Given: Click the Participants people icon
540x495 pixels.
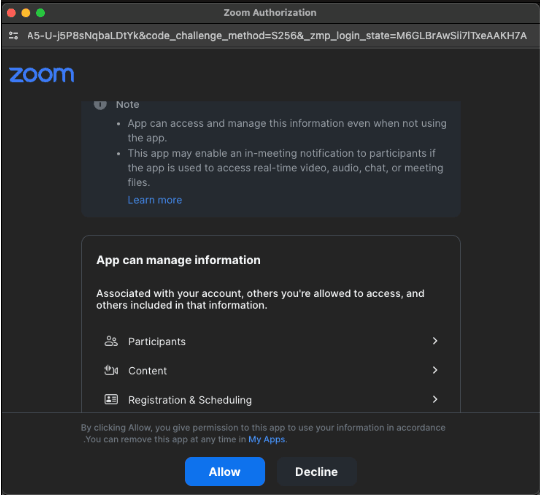Looking at the screenshot, I should point(111,341).
